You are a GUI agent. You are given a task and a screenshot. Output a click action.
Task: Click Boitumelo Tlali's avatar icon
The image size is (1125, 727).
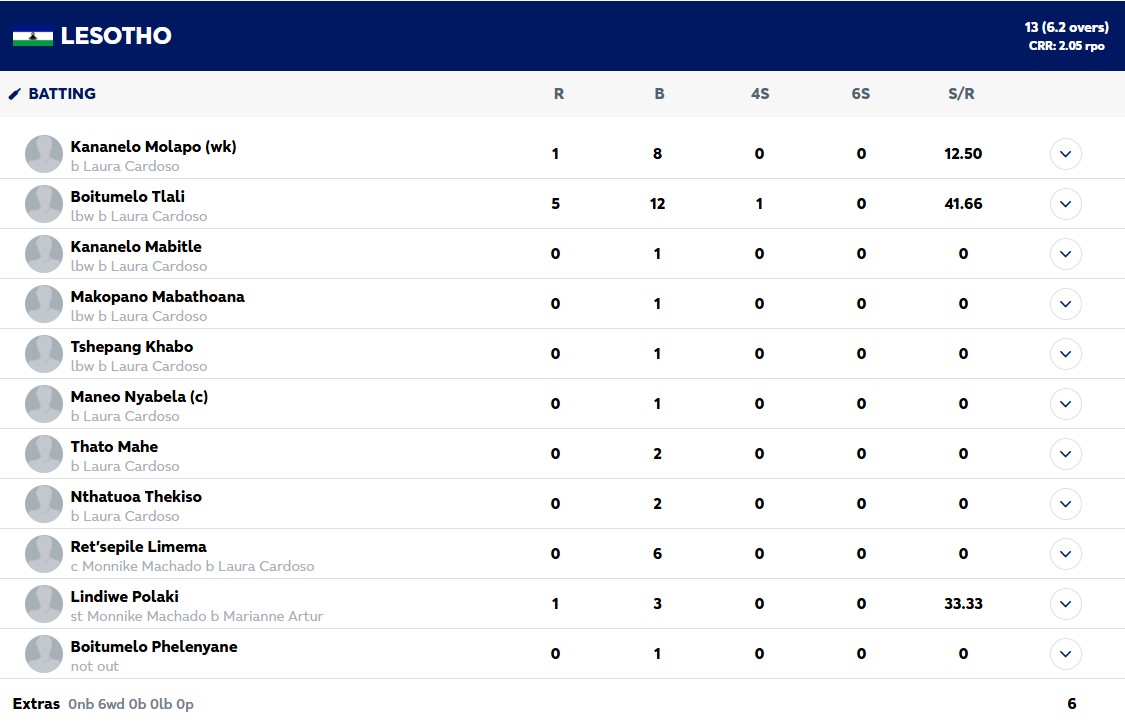coord(44,204)
